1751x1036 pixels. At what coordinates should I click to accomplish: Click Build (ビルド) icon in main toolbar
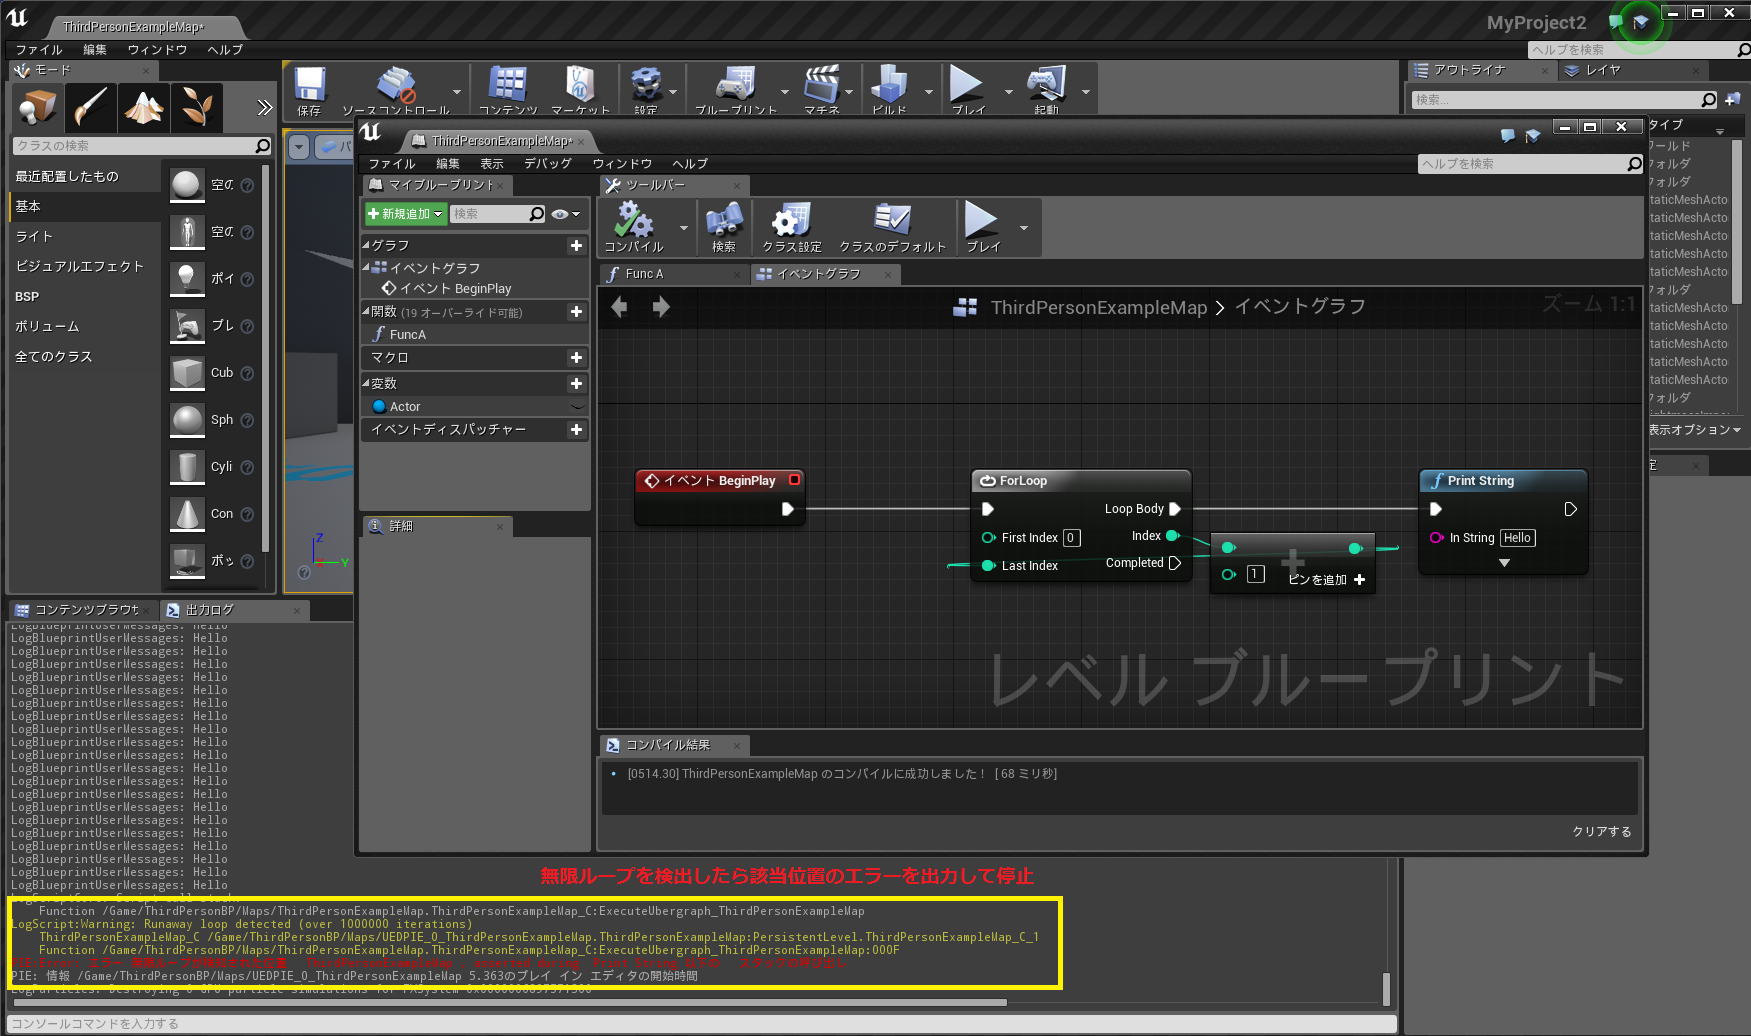[x=889, y=90]
